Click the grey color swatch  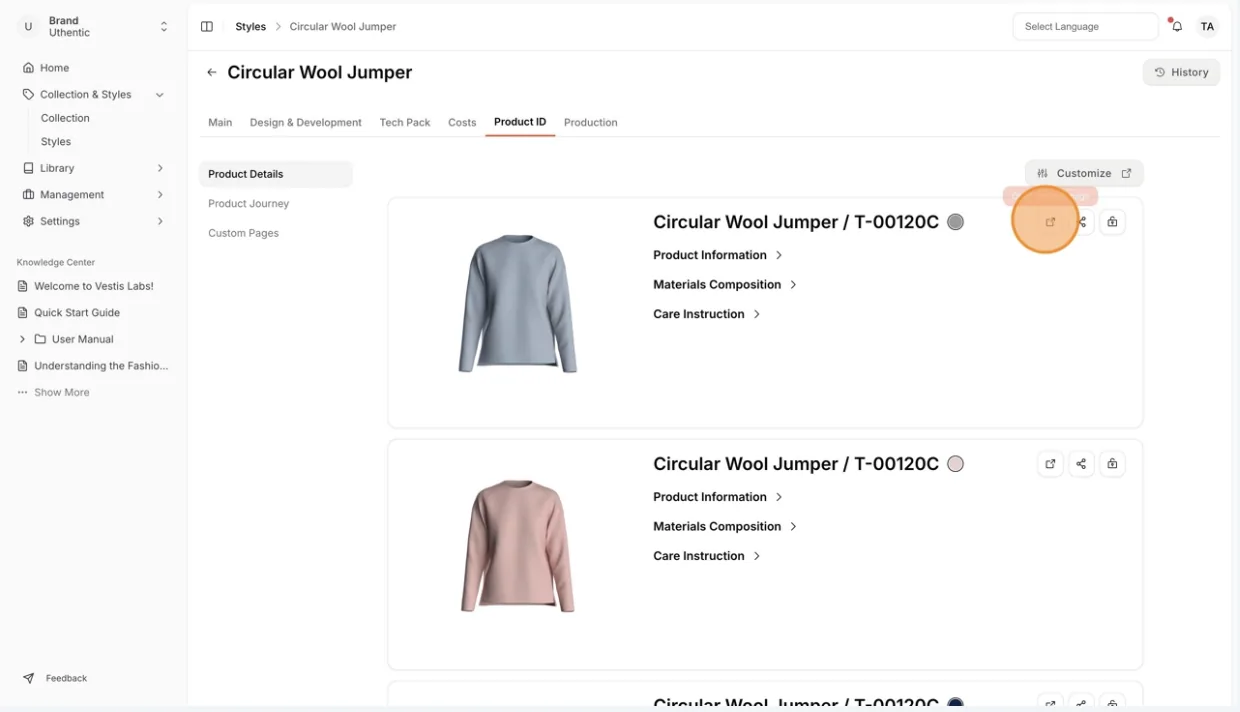[956, 222]
